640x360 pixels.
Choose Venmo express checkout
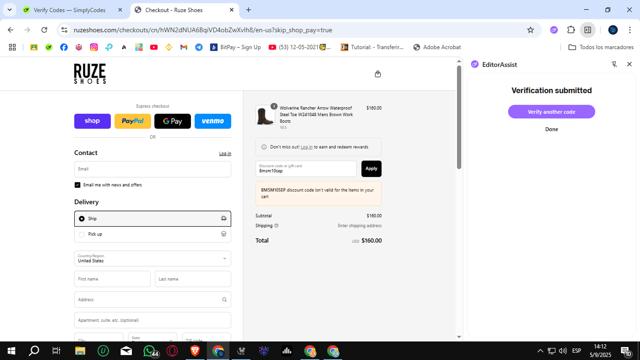click(x=213, y=121)
